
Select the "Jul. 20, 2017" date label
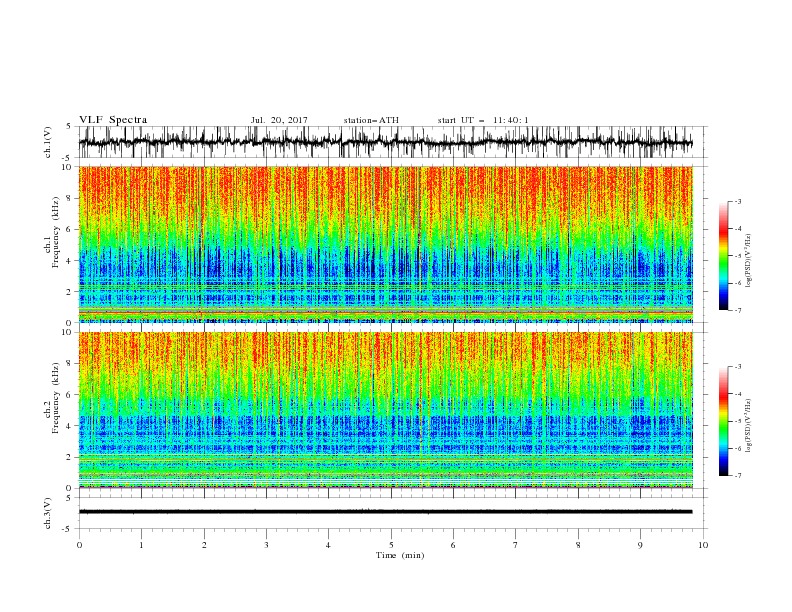coord(279,120)
